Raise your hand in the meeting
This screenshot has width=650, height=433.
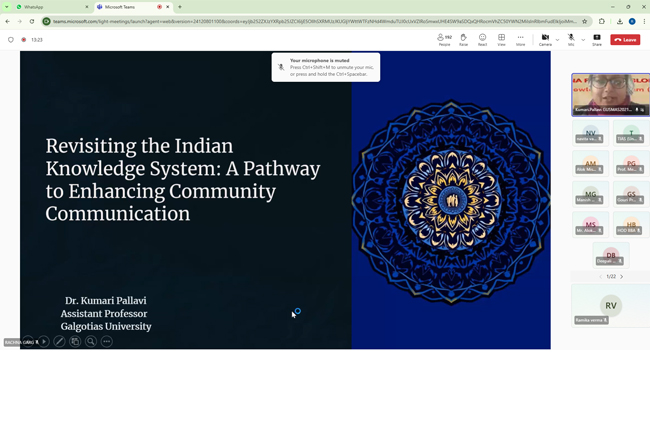[463, 40]
